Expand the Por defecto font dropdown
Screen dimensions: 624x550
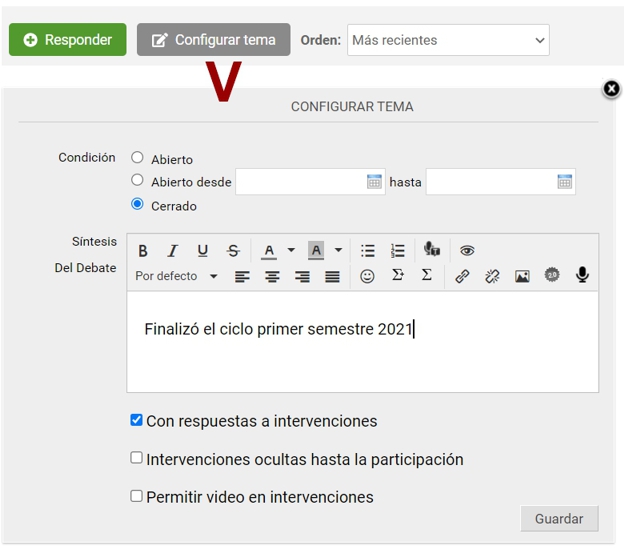click(x=177, y=276)
